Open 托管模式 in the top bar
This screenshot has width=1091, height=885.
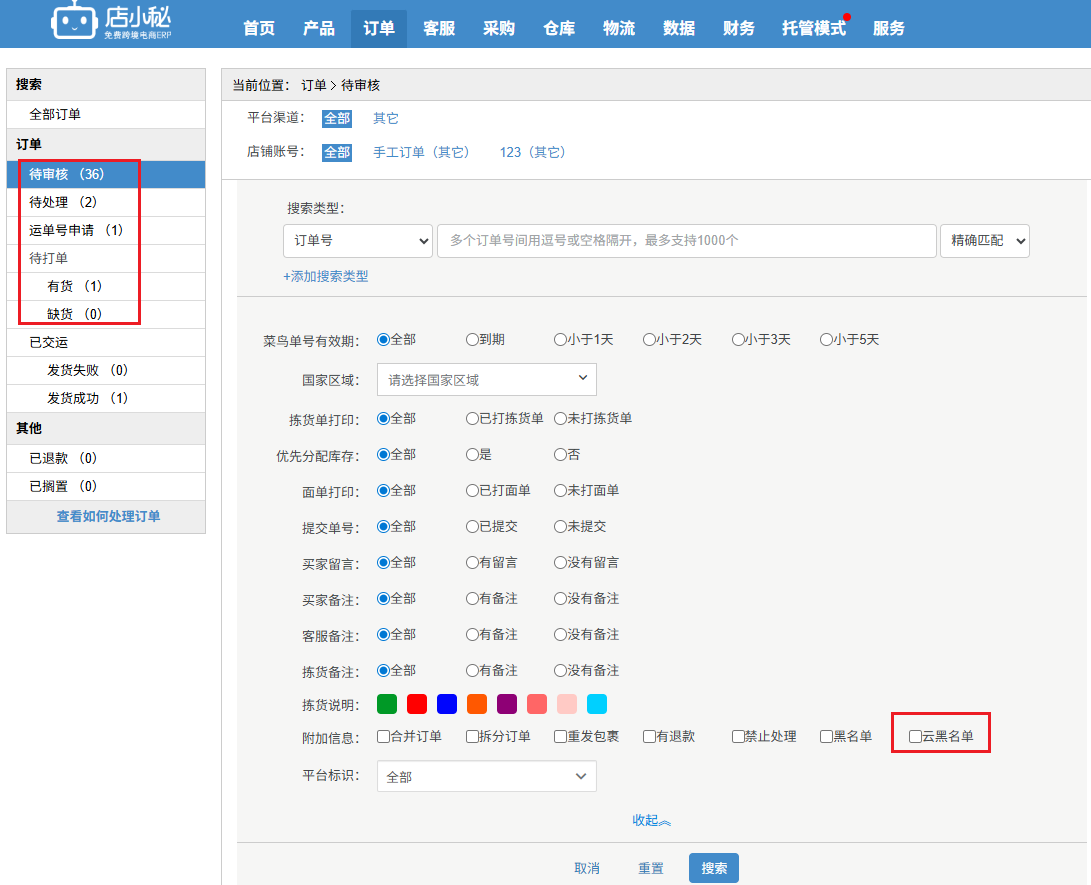(813, 29)
